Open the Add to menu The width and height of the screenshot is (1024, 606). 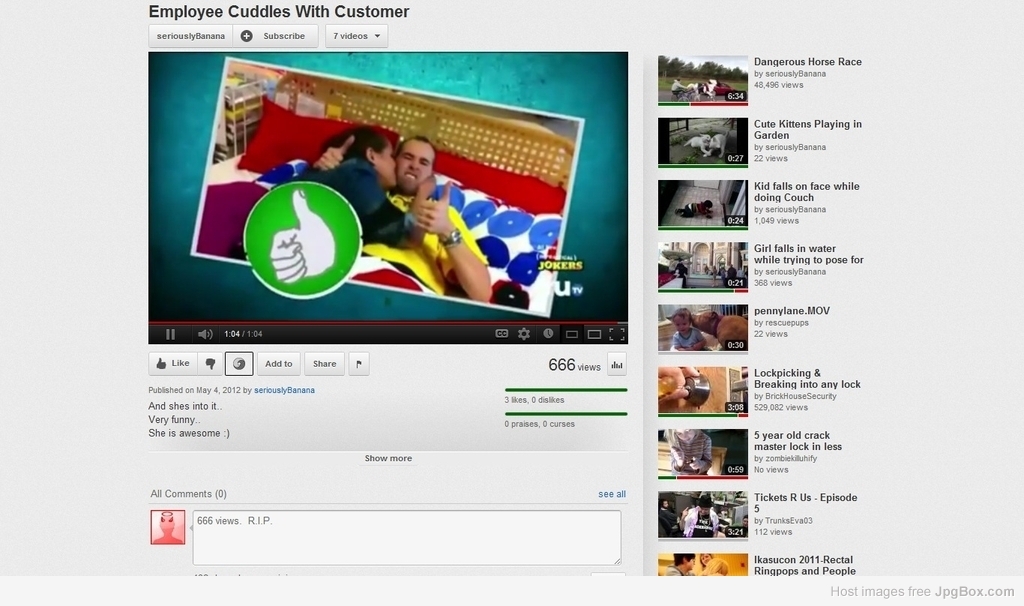(278, 364)
